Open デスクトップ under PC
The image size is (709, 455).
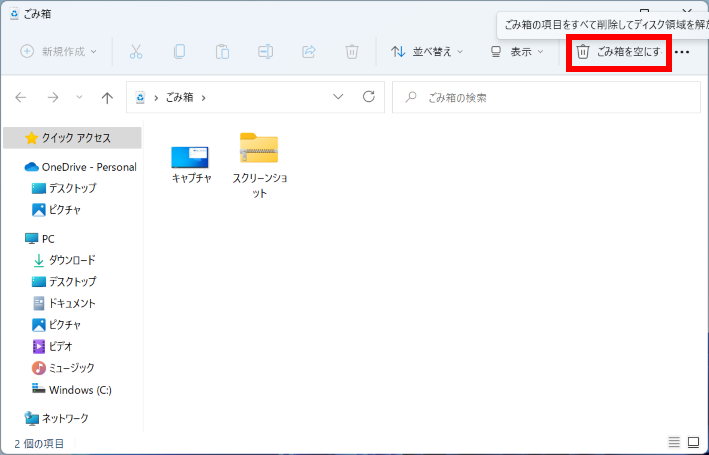pos(64,282)
